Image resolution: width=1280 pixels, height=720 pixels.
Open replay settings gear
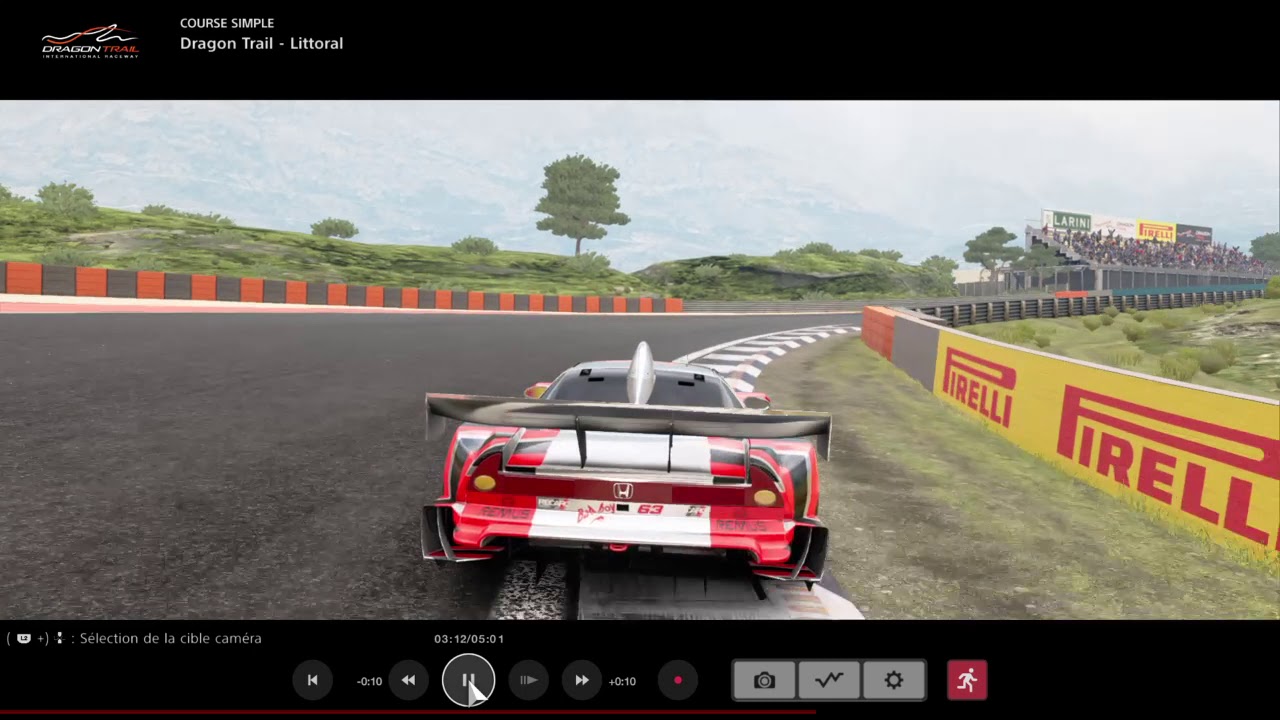(894, 680)
